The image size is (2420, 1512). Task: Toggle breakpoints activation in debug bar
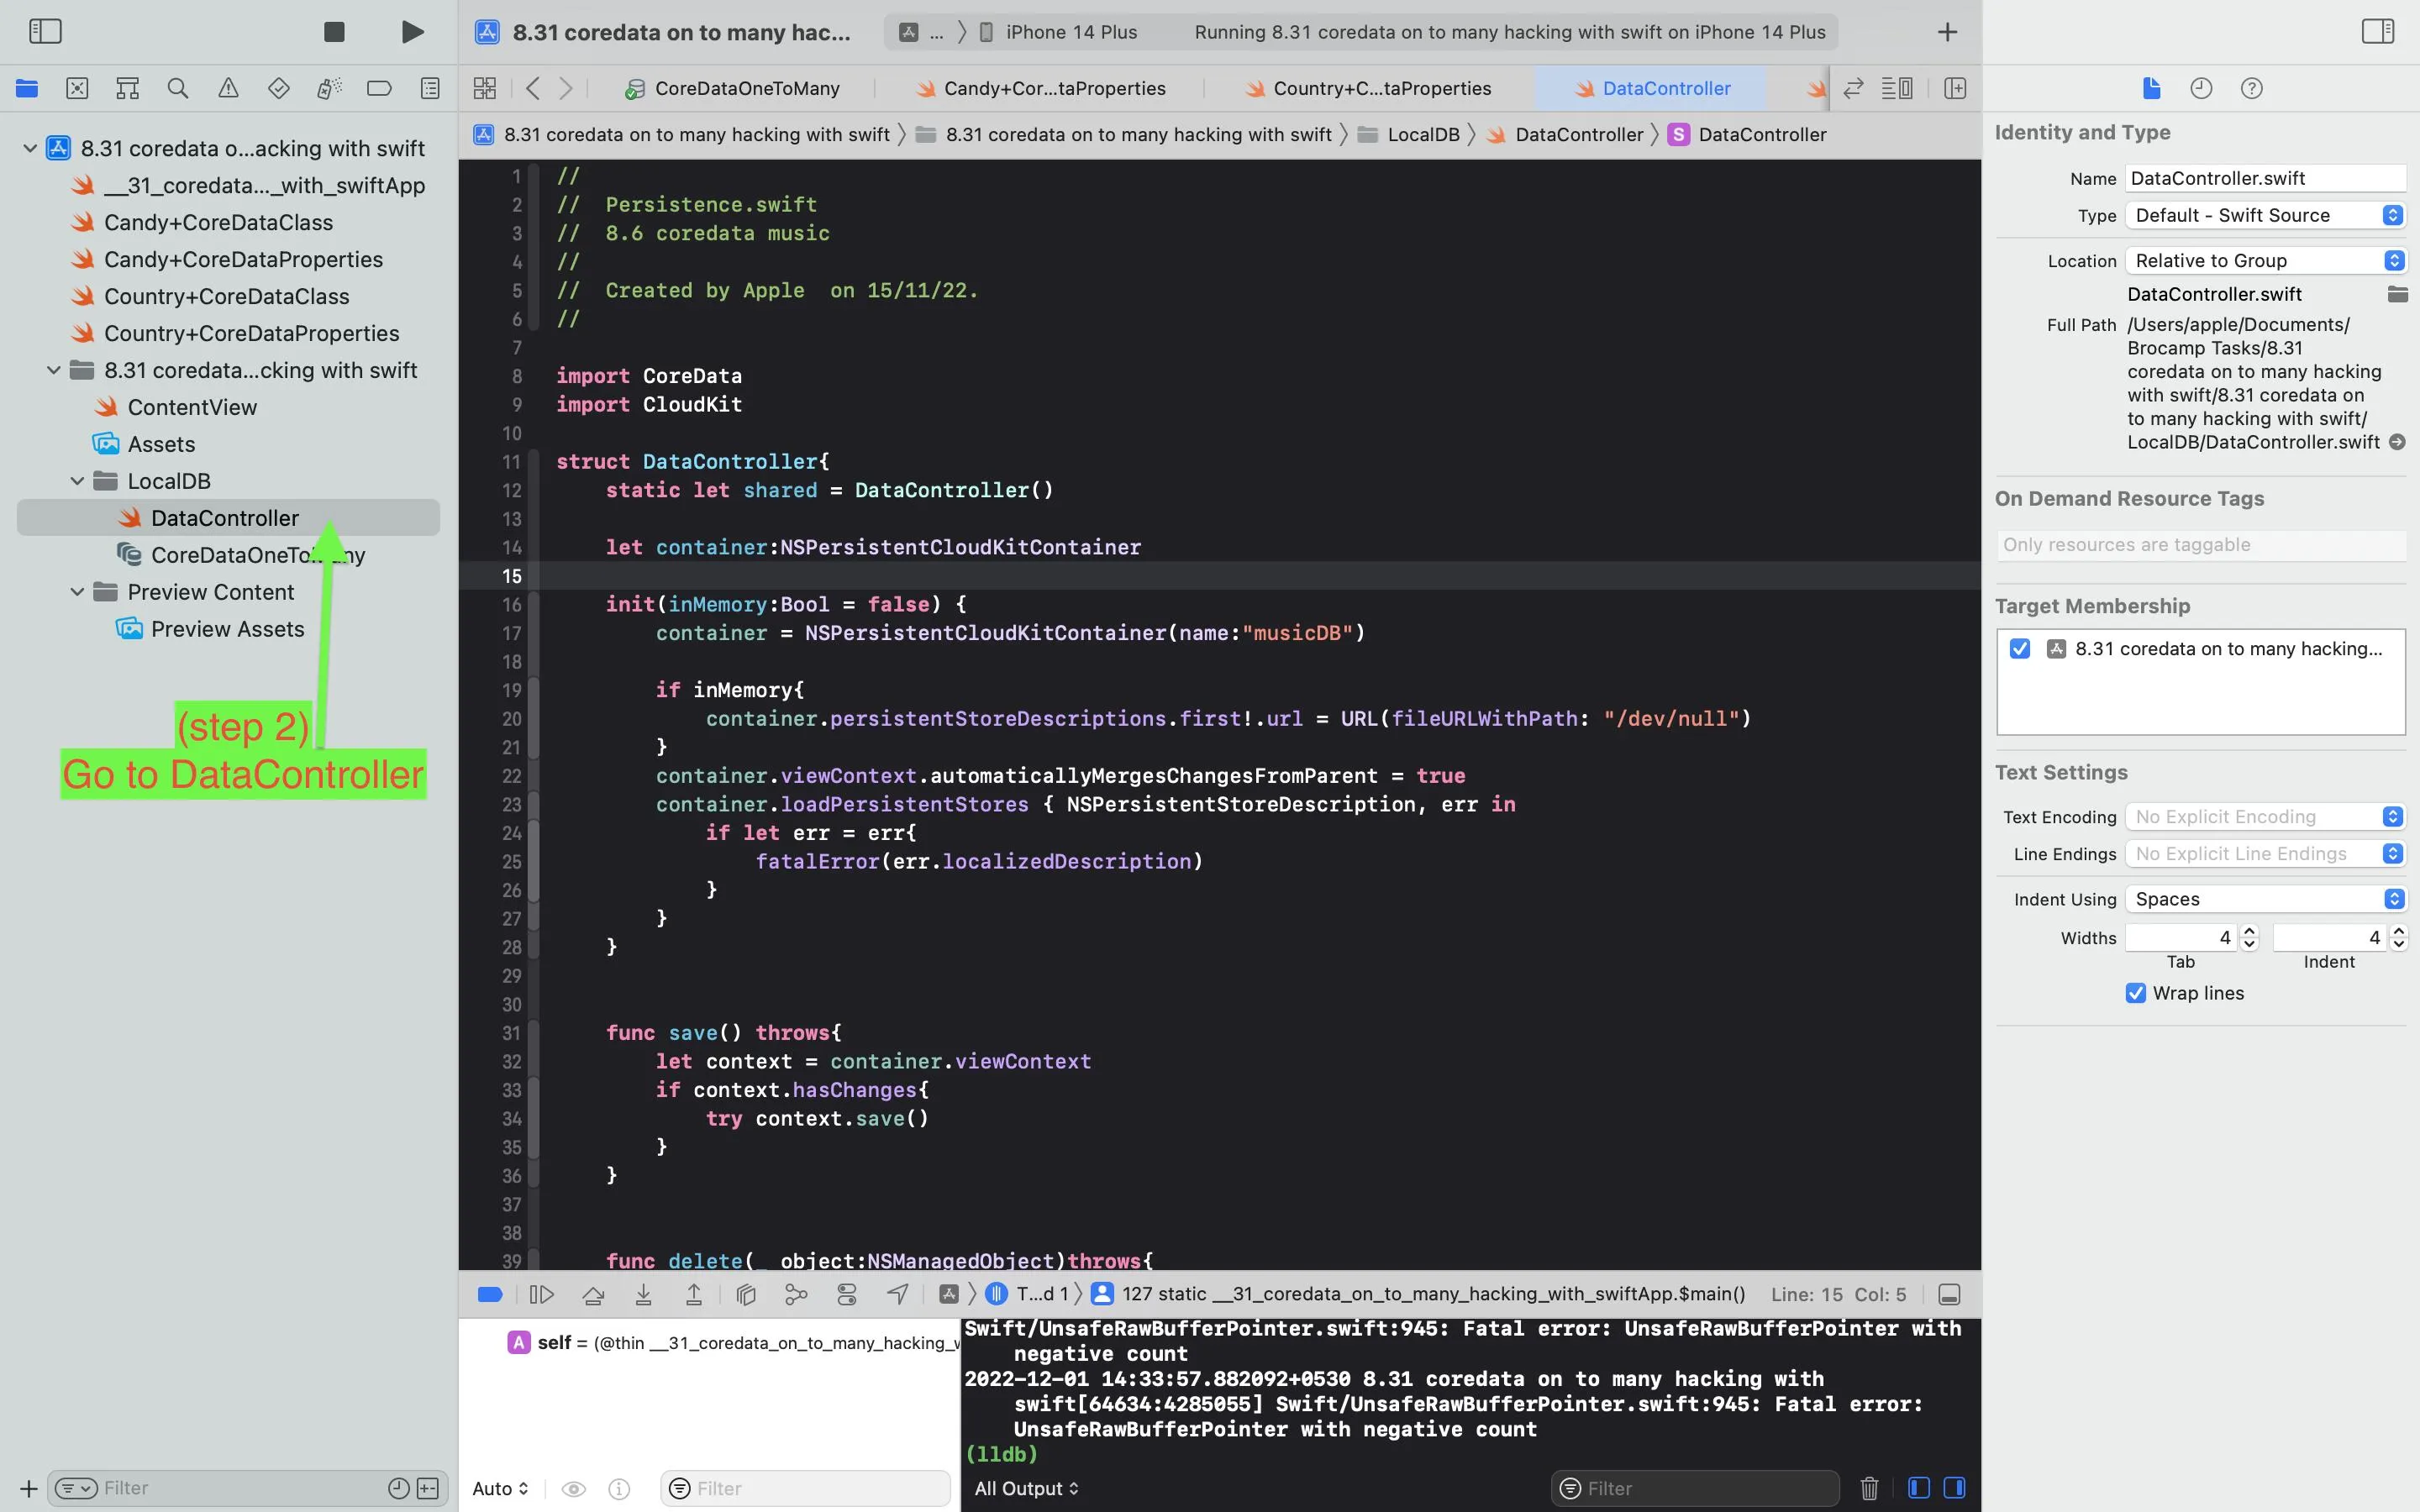click(x=490, y=1294)
